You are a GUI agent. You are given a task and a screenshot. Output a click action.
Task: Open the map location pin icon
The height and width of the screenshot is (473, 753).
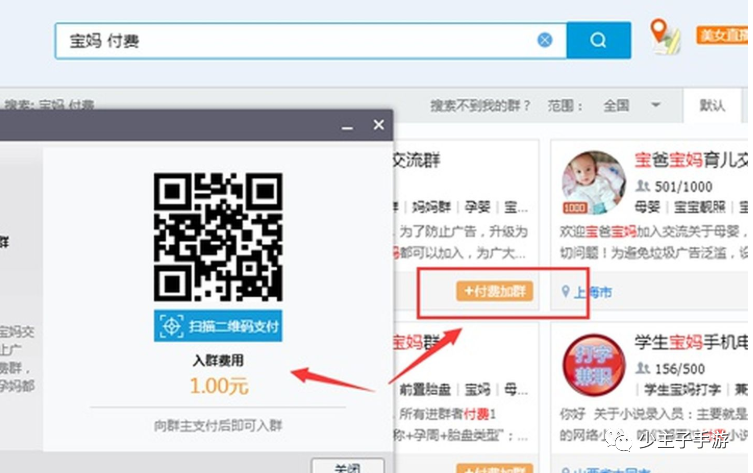pos(665,36)
